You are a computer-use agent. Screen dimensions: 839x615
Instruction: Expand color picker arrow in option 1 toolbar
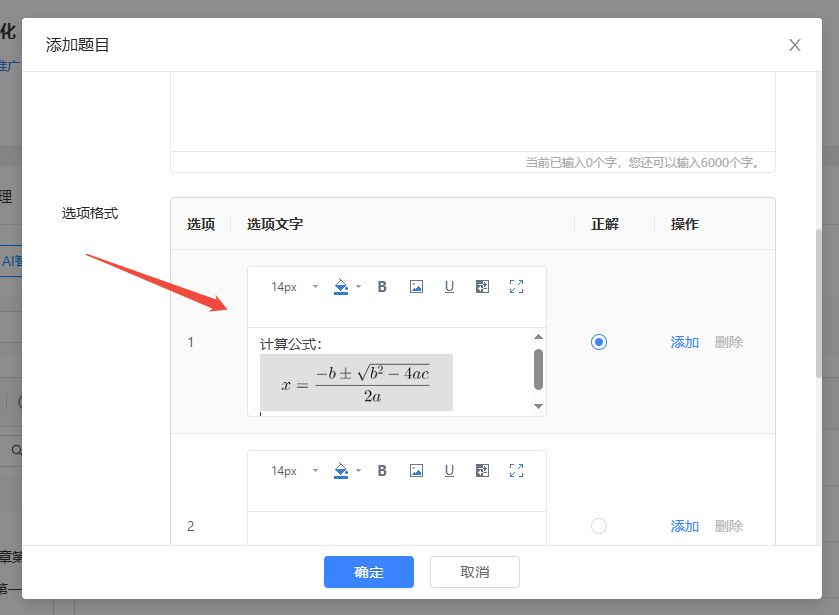pos(359,287)
